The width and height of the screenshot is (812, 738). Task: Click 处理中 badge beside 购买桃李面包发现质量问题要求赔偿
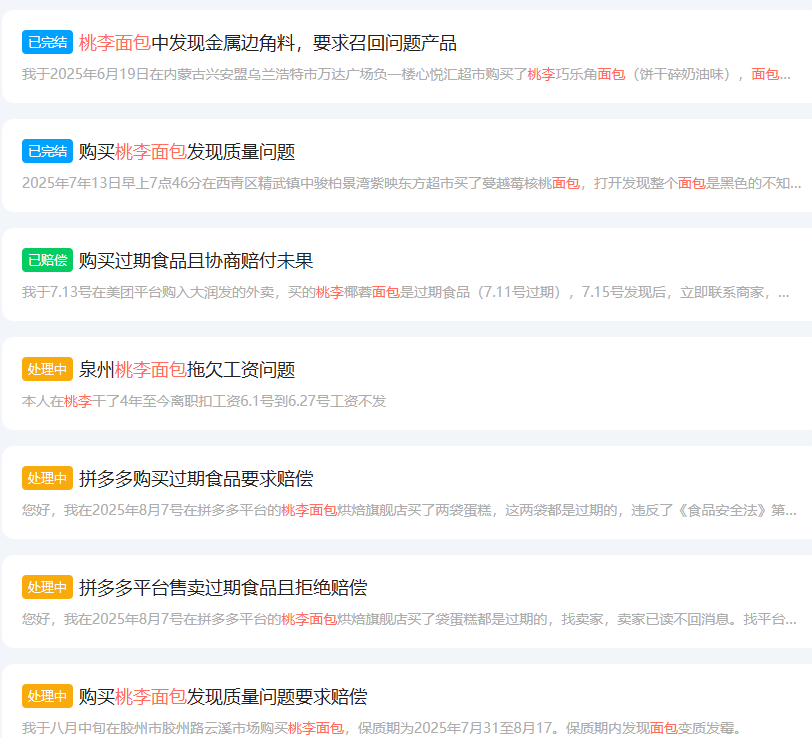tap(47, 696)
